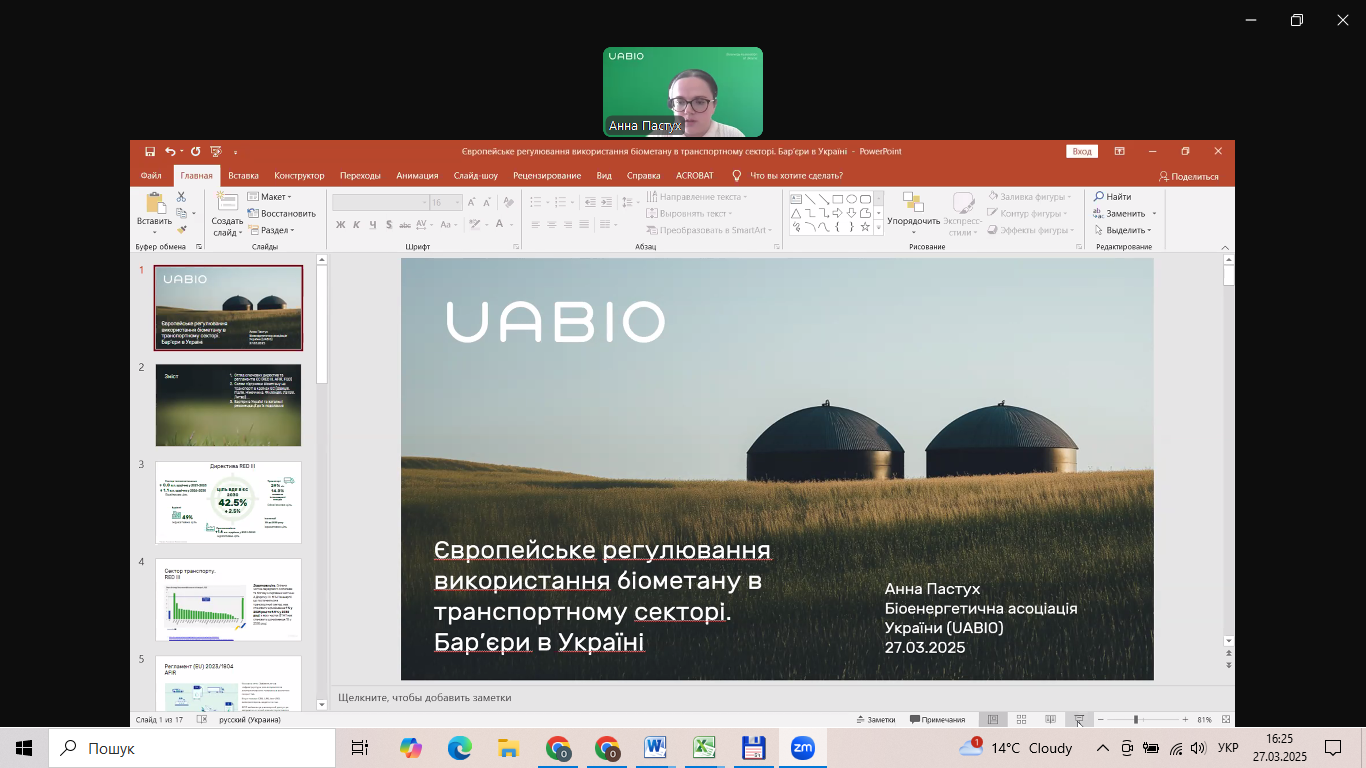Image resolution: width=1366 pixels, height=768 pixels.
Task: Open Microsoft Edge from the taskbar
Action: click(460, 747)
